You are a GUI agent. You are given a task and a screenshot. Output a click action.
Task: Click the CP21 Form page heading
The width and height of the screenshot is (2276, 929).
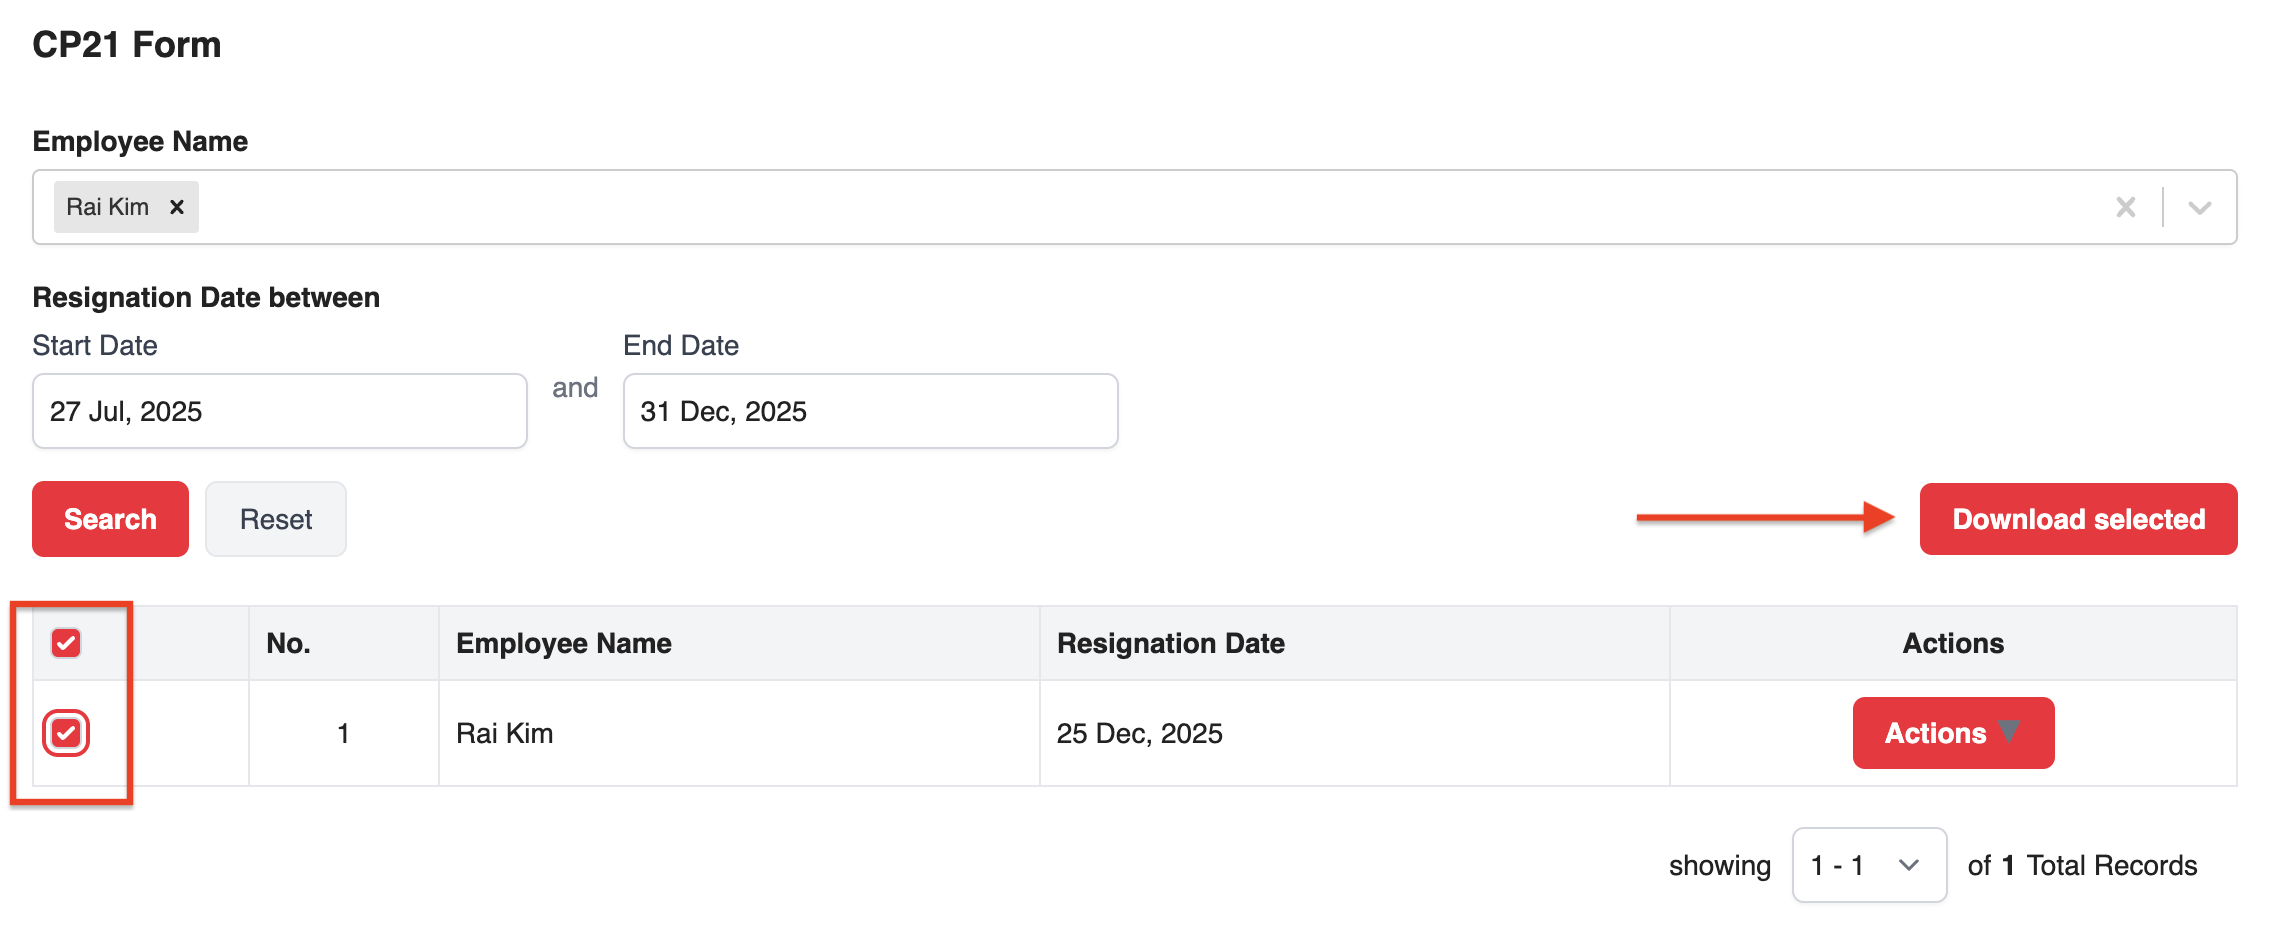pyautogui.click(x=126, y=45)
